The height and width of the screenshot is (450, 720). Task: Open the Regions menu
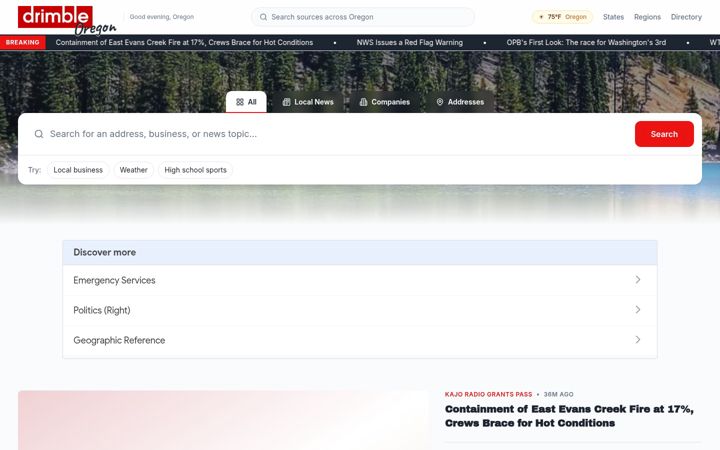[x=647, y=17]
